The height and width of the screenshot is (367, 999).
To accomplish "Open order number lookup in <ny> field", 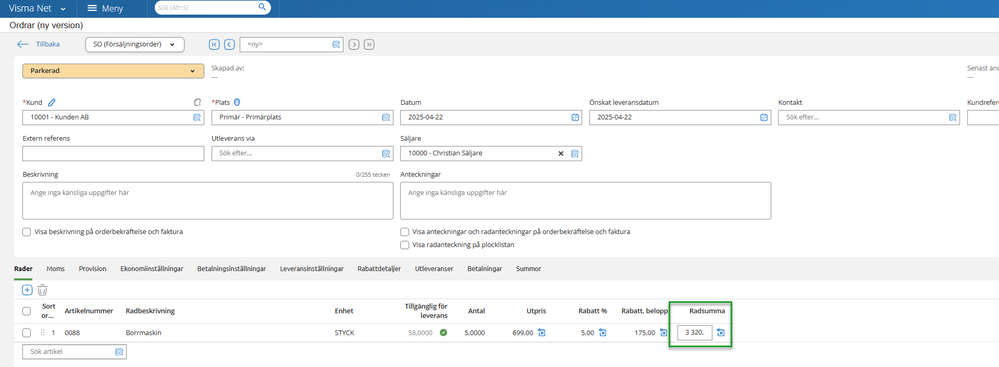I will click(x=336, y=45).
